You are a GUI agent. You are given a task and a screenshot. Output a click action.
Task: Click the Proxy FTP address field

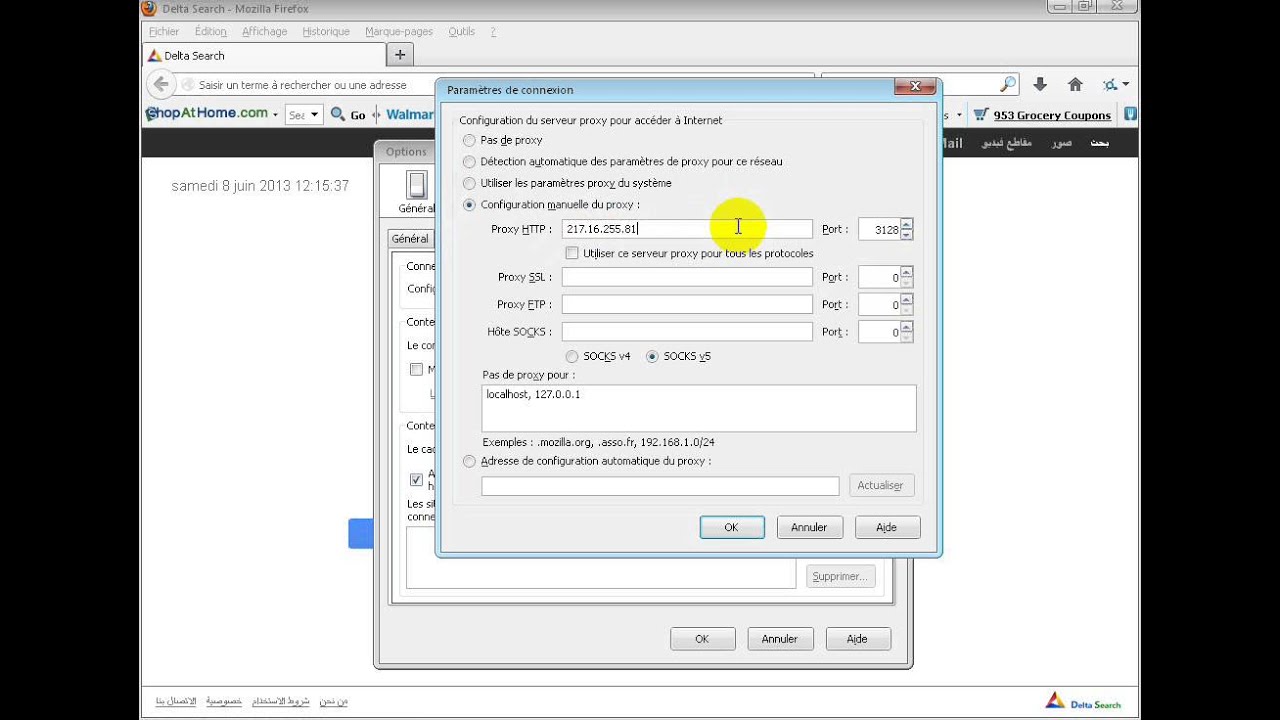[687, 304]
